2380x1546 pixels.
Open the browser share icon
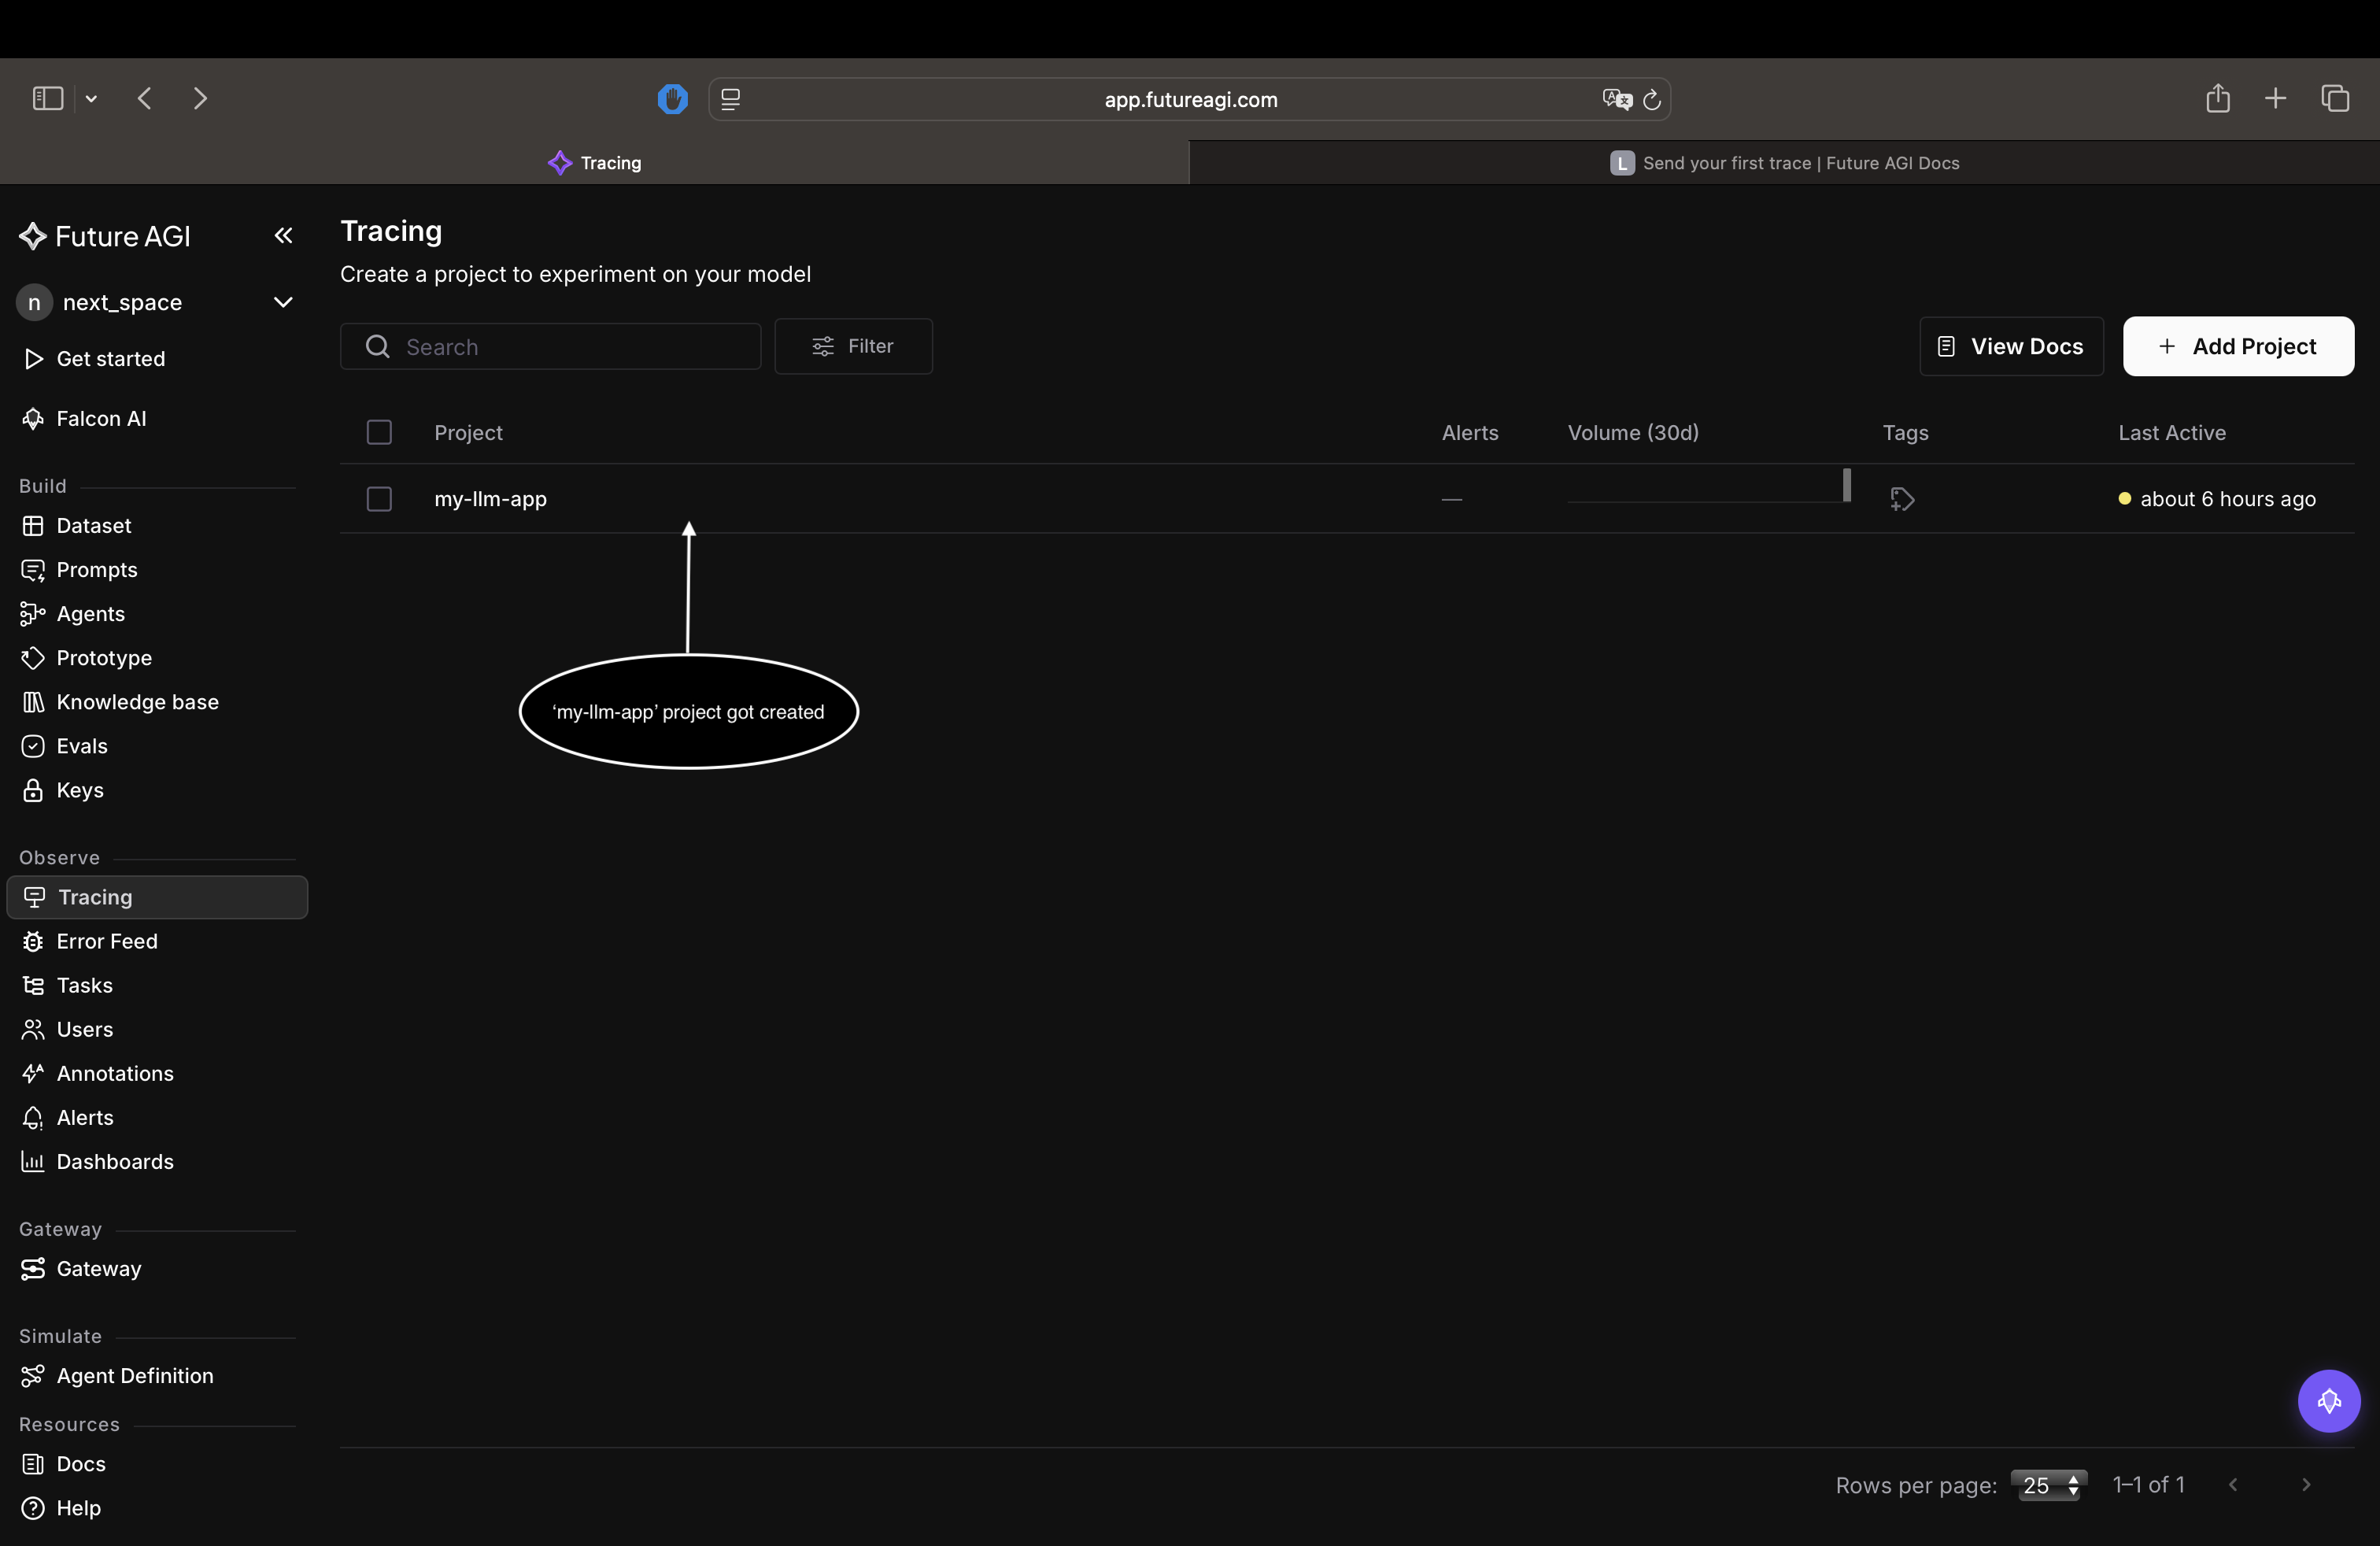(2217, 98)
